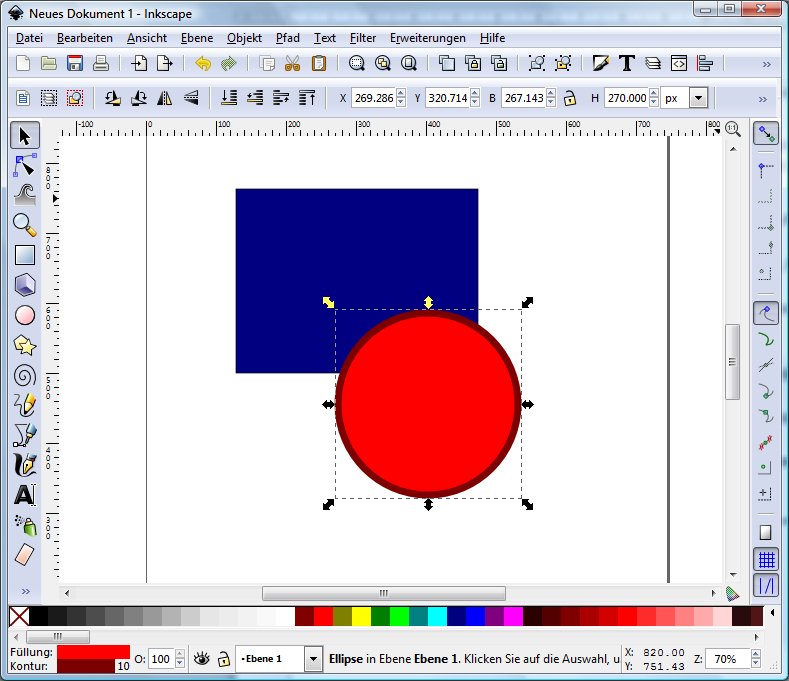Image resolution: width=789 pixels, height=681 pixels.
Task: Open the XML editor icon
Action: (x=679, y=63)
